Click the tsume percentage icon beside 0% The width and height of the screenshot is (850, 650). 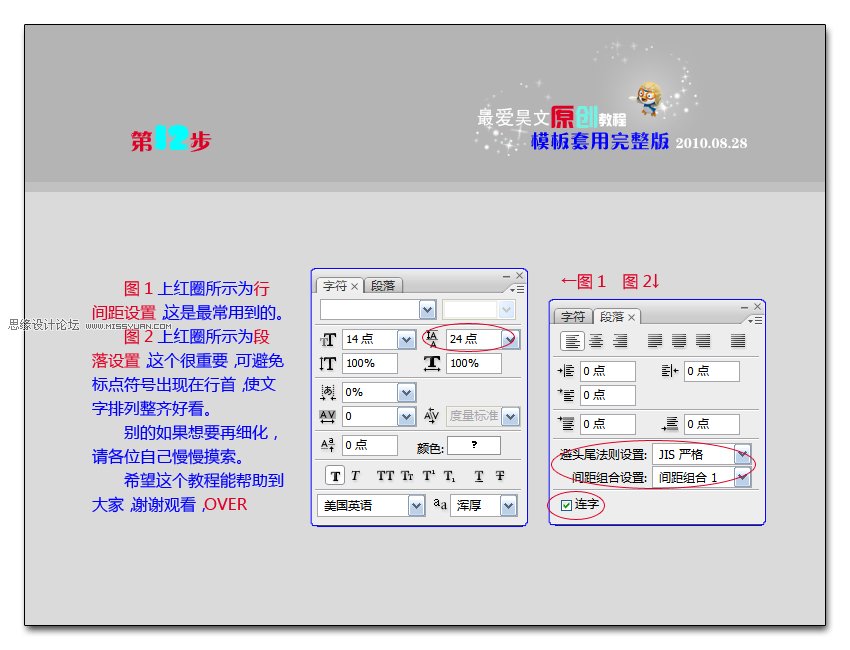pos(327,392)
